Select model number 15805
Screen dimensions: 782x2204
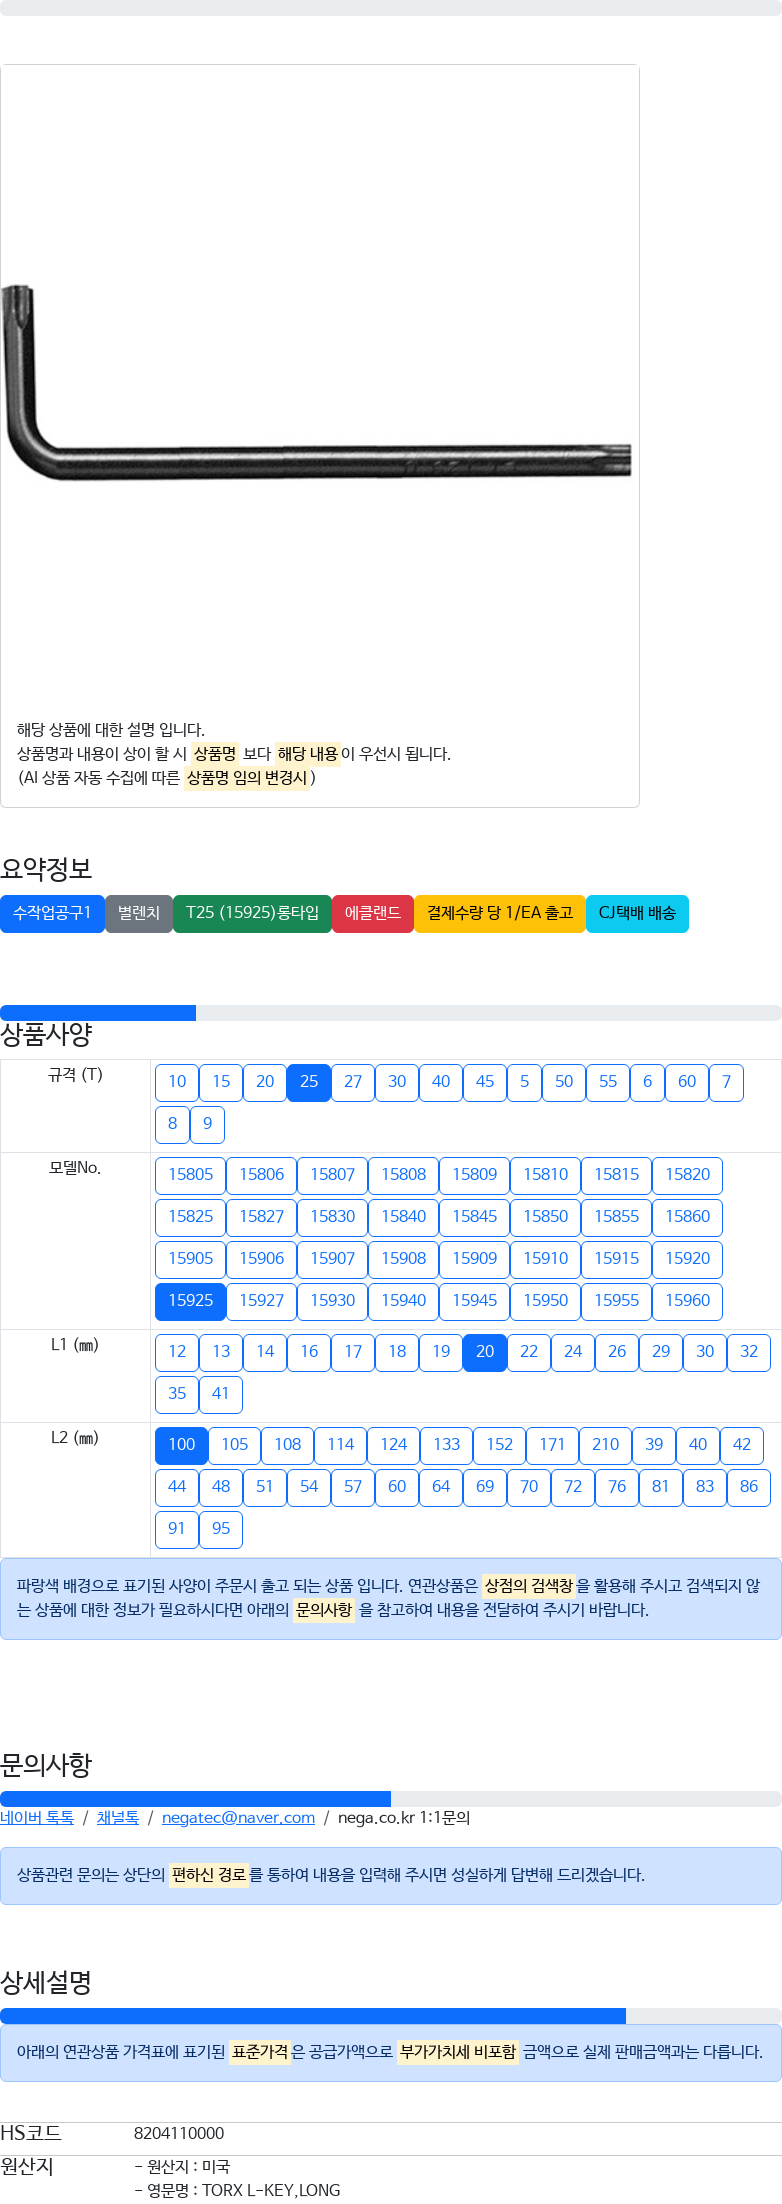tap(190, 1175)
